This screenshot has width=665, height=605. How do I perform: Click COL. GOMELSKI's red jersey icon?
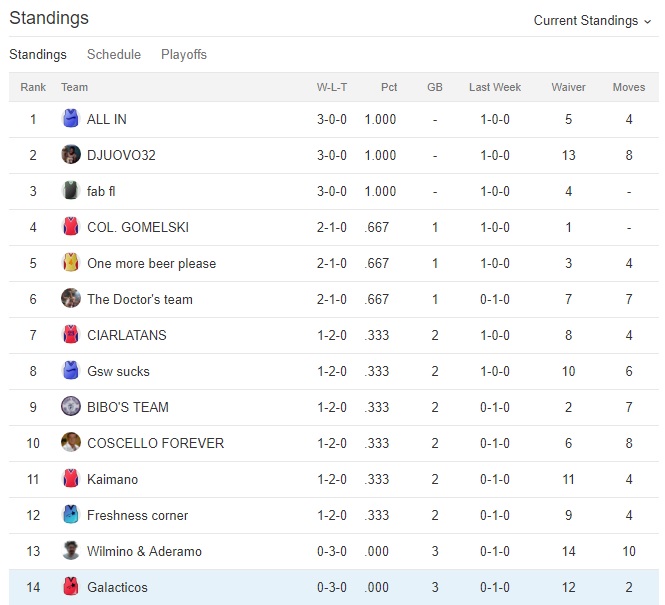70,227
